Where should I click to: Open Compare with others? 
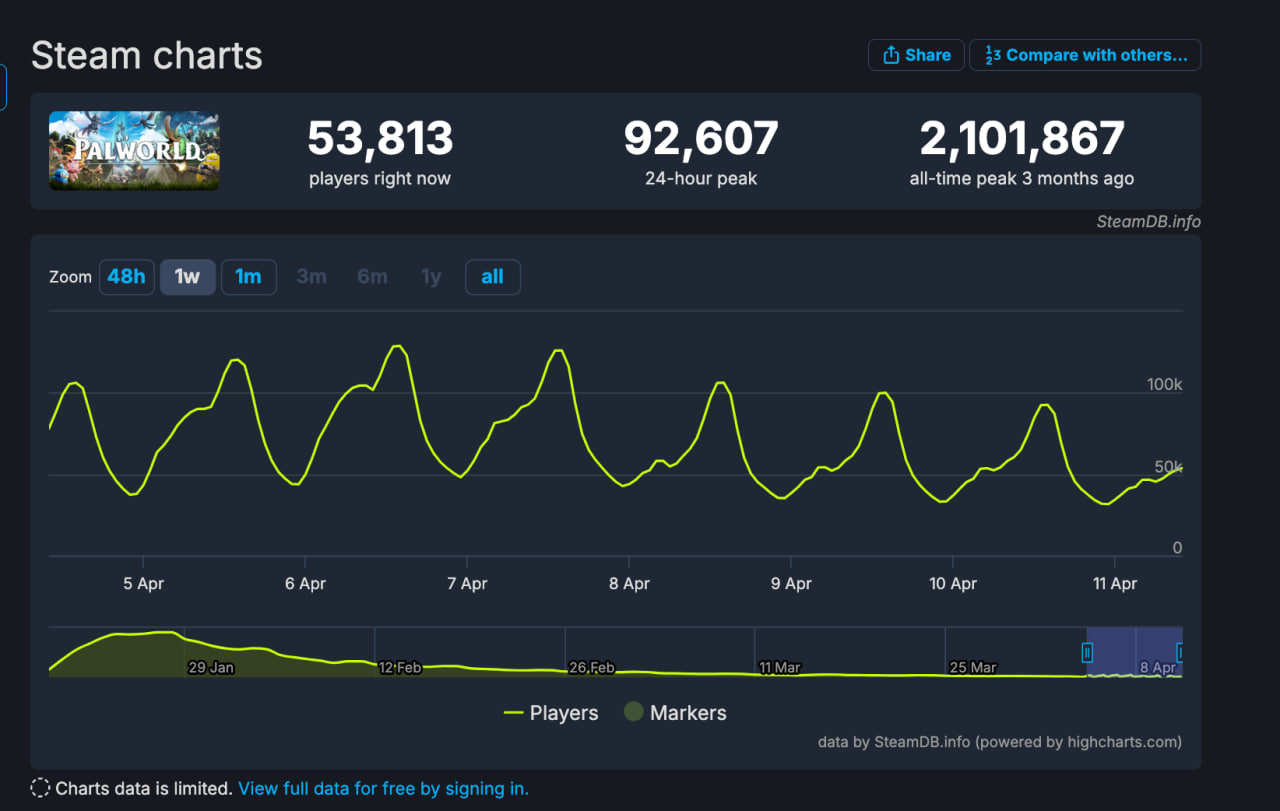[1085, 55]
